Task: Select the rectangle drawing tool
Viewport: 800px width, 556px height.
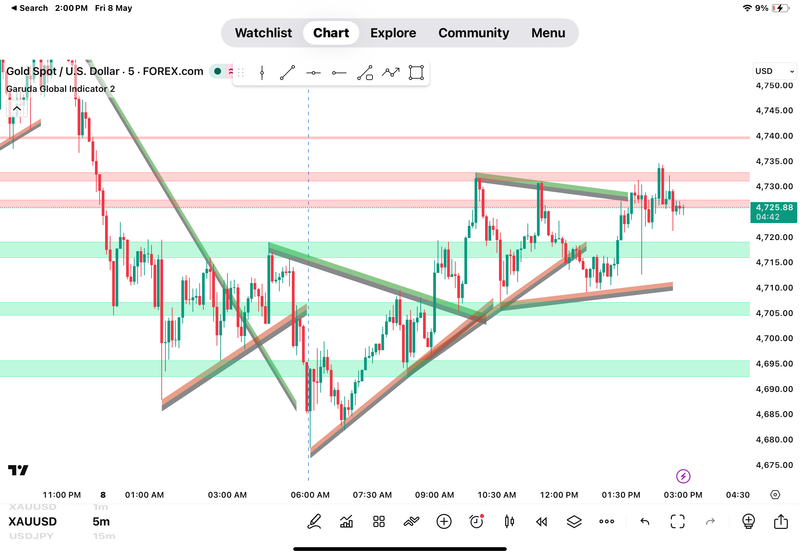Action: [x=416, y=73]
